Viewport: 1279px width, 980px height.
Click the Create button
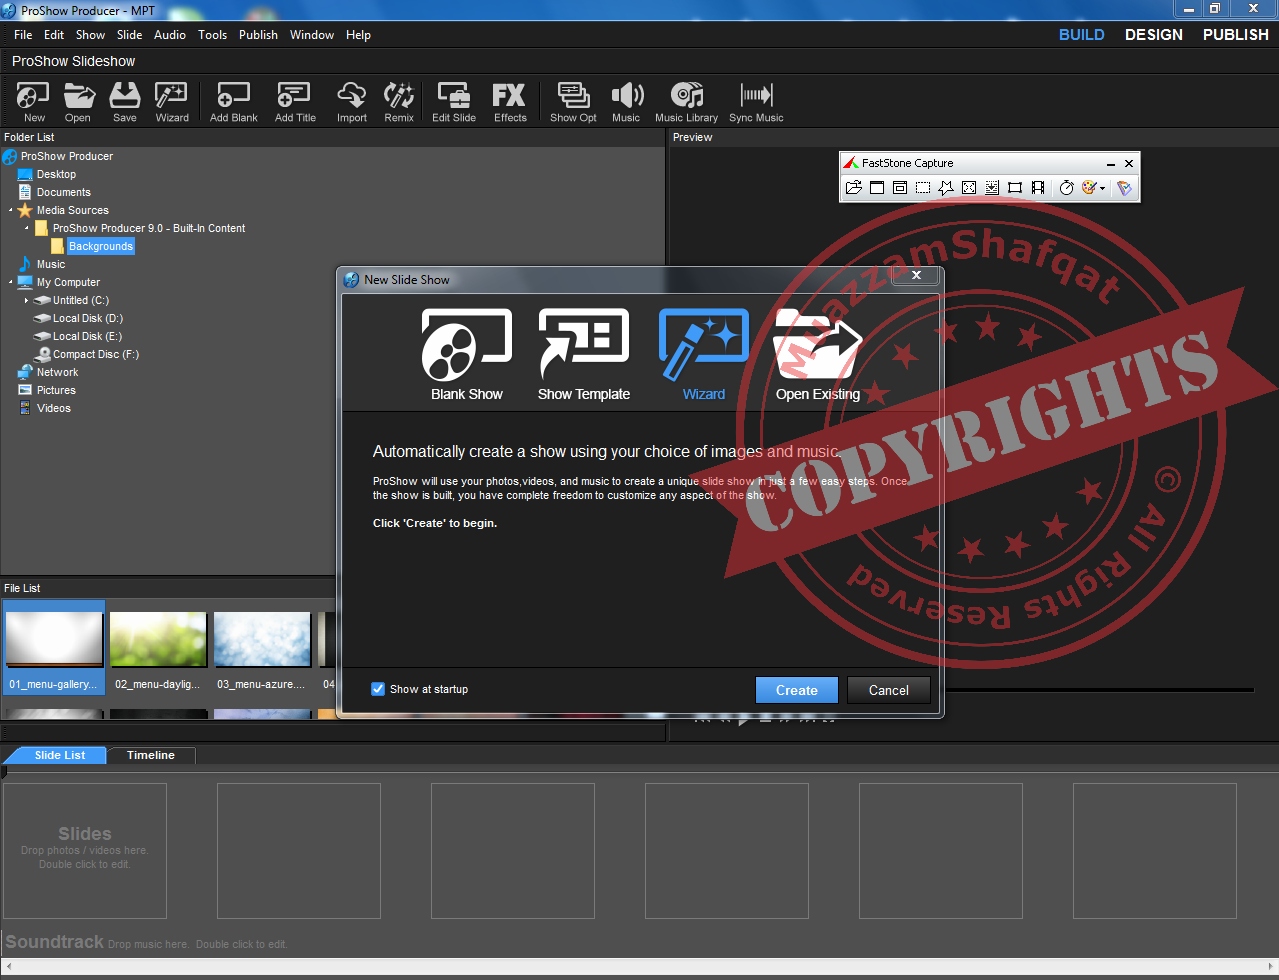[x=796, y=689]
